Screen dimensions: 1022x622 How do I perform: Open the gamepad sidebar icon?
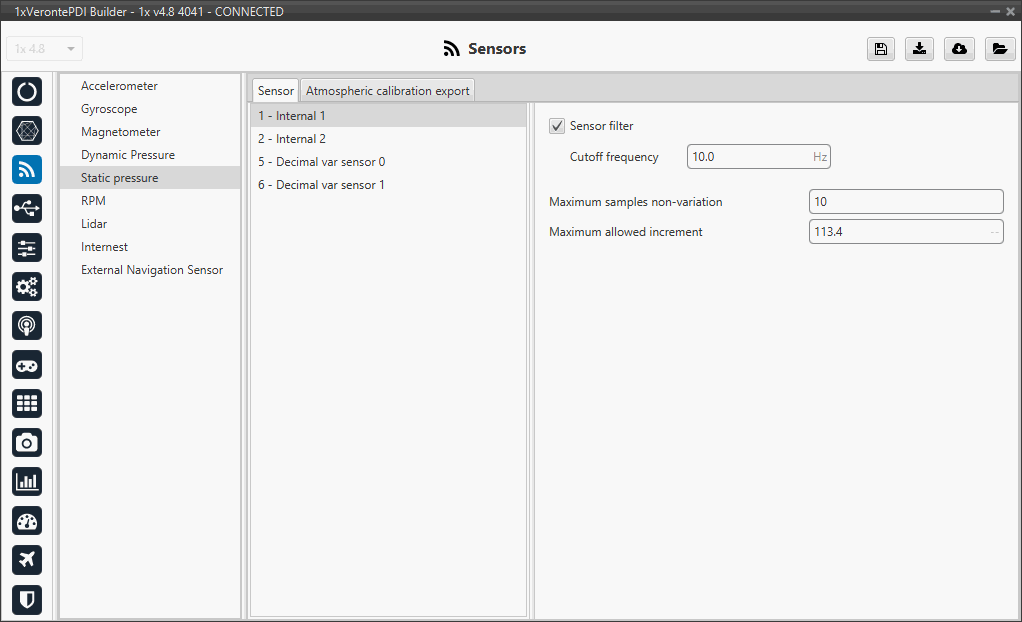point(27,365)
